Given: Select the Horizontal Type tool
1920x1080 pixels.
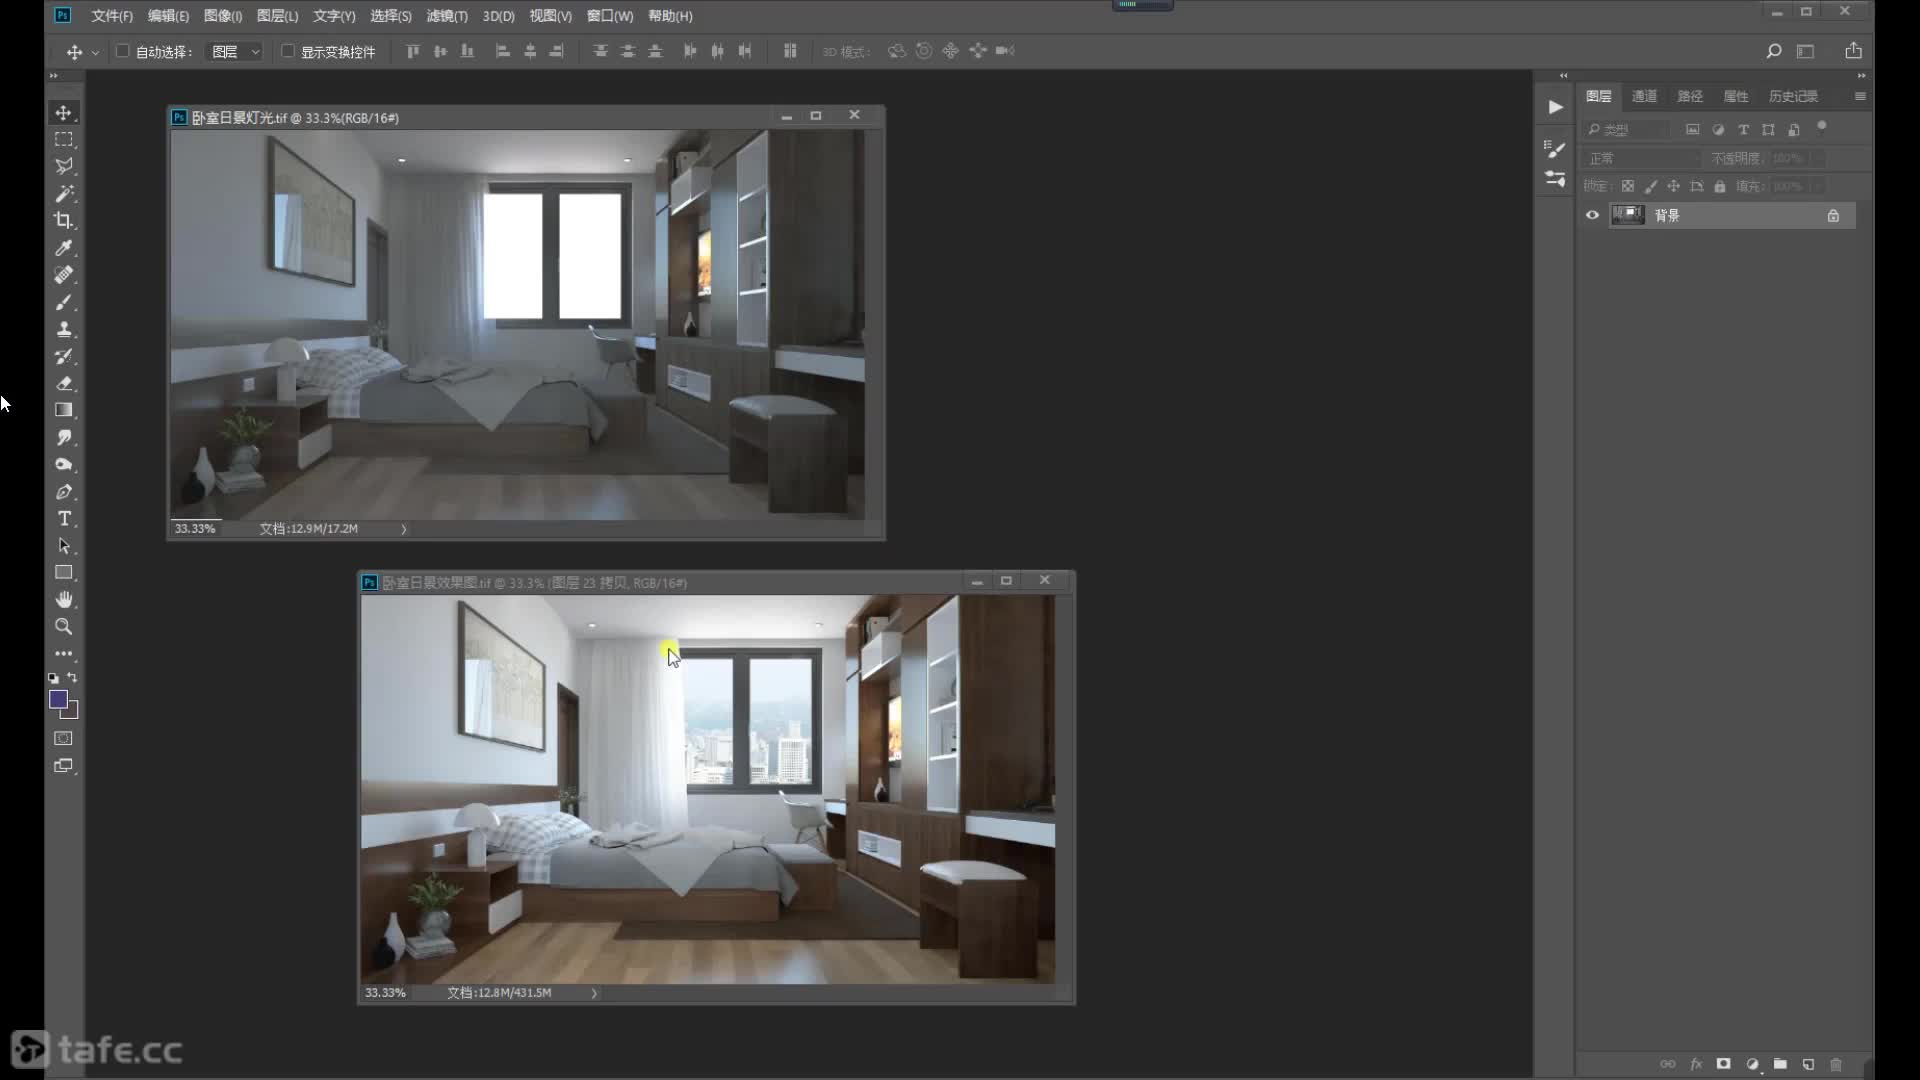Looking at the screenshot, I should (64, 519).
